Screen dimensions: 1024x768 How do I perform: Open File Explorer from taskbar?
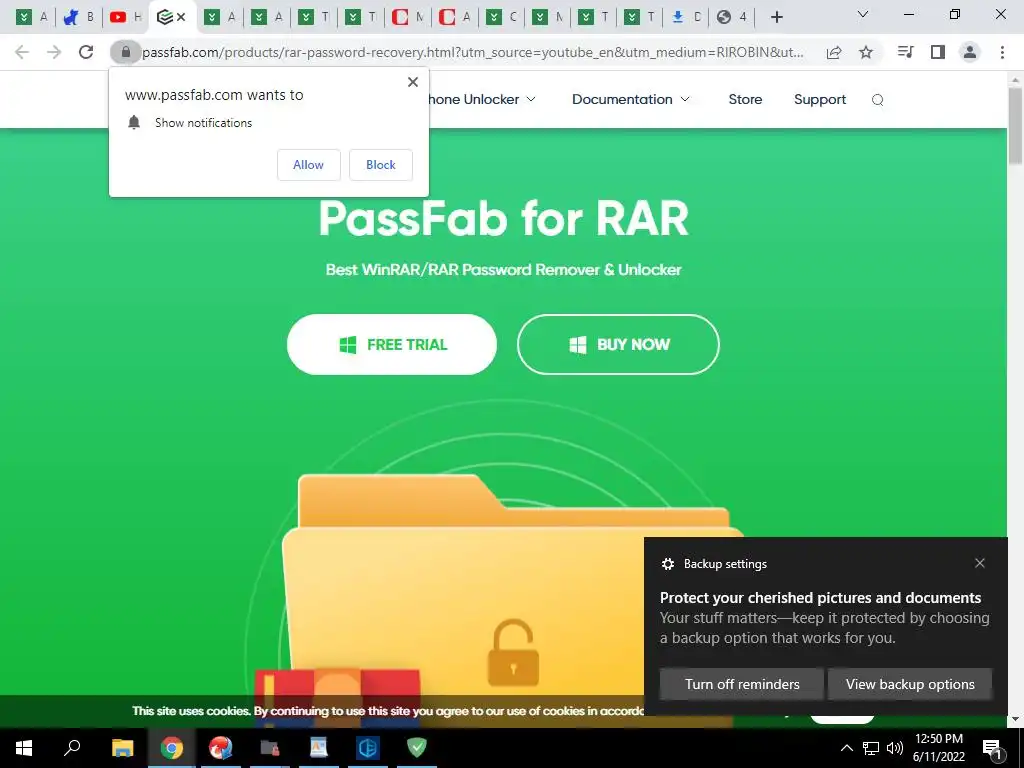[122, 748]
